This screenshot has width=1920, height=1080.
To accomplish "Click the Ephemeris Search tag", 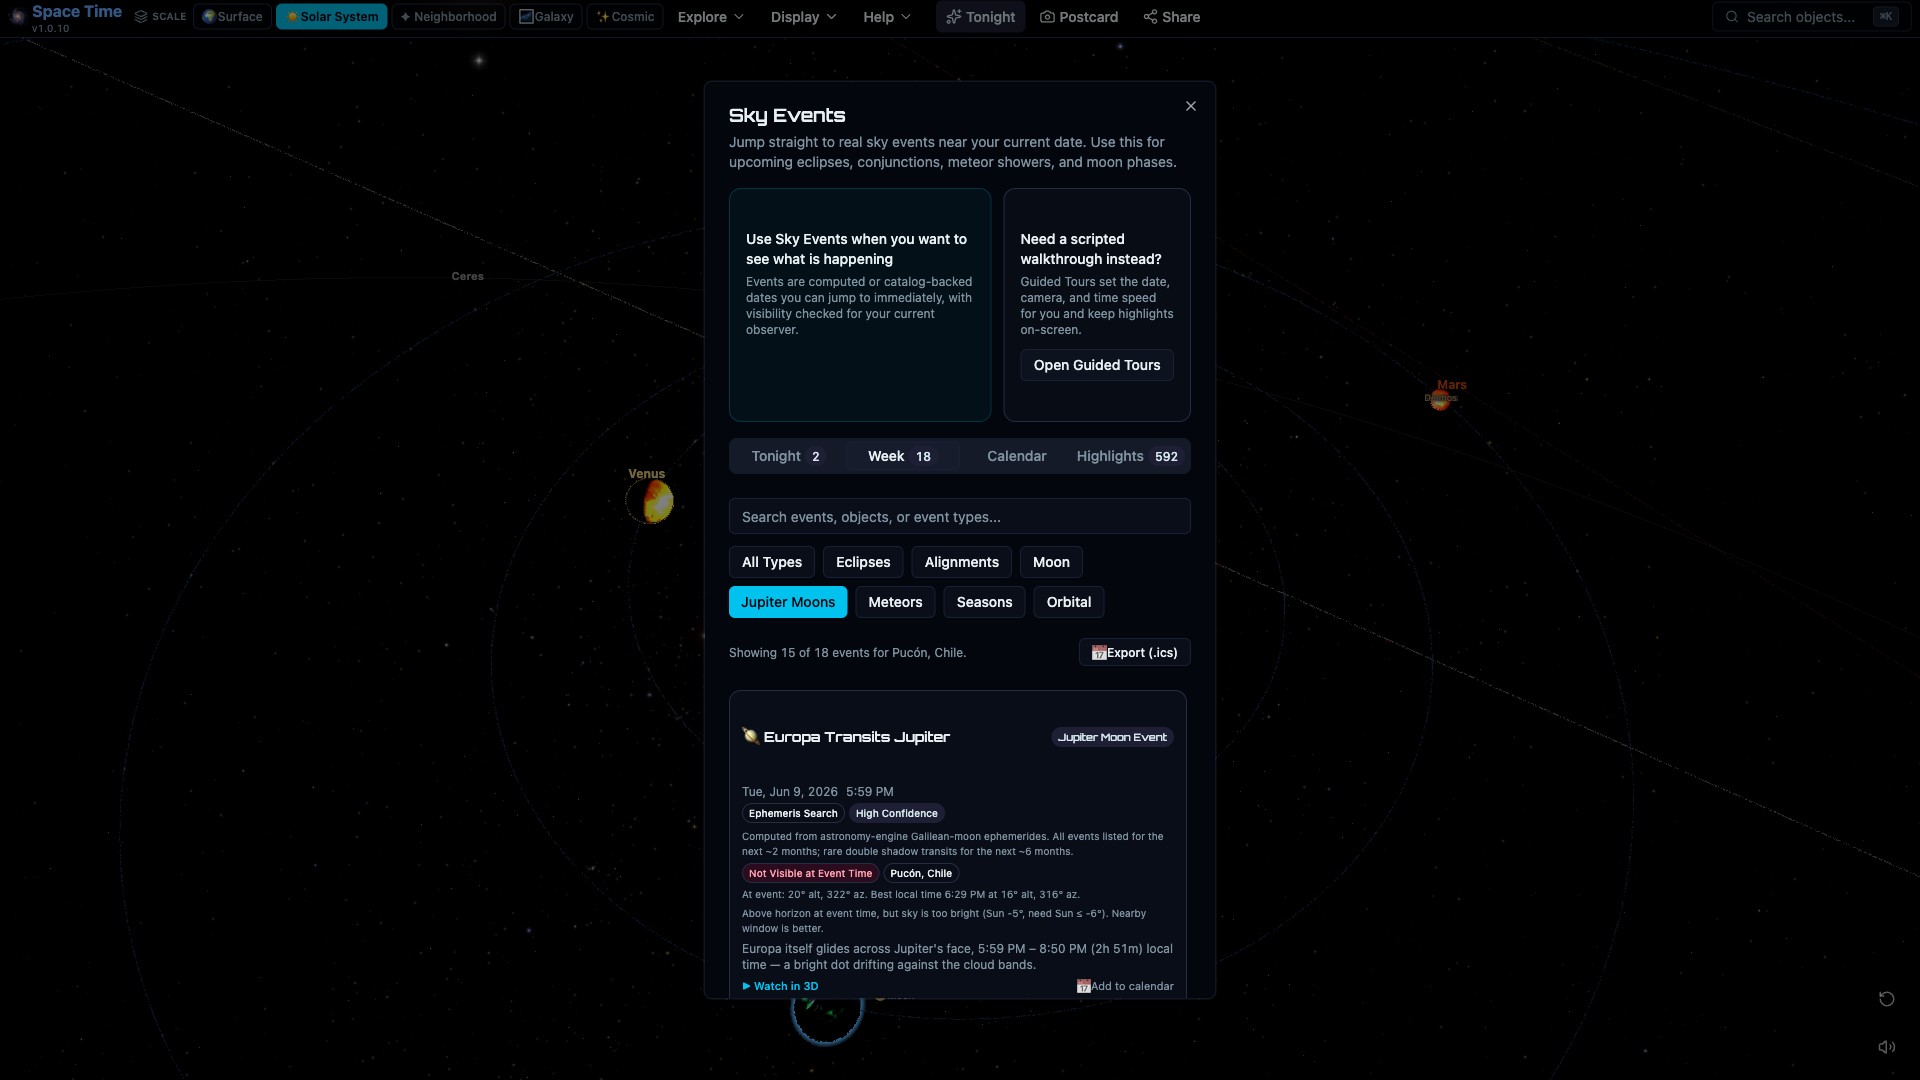I will click(x=793, y=814).
